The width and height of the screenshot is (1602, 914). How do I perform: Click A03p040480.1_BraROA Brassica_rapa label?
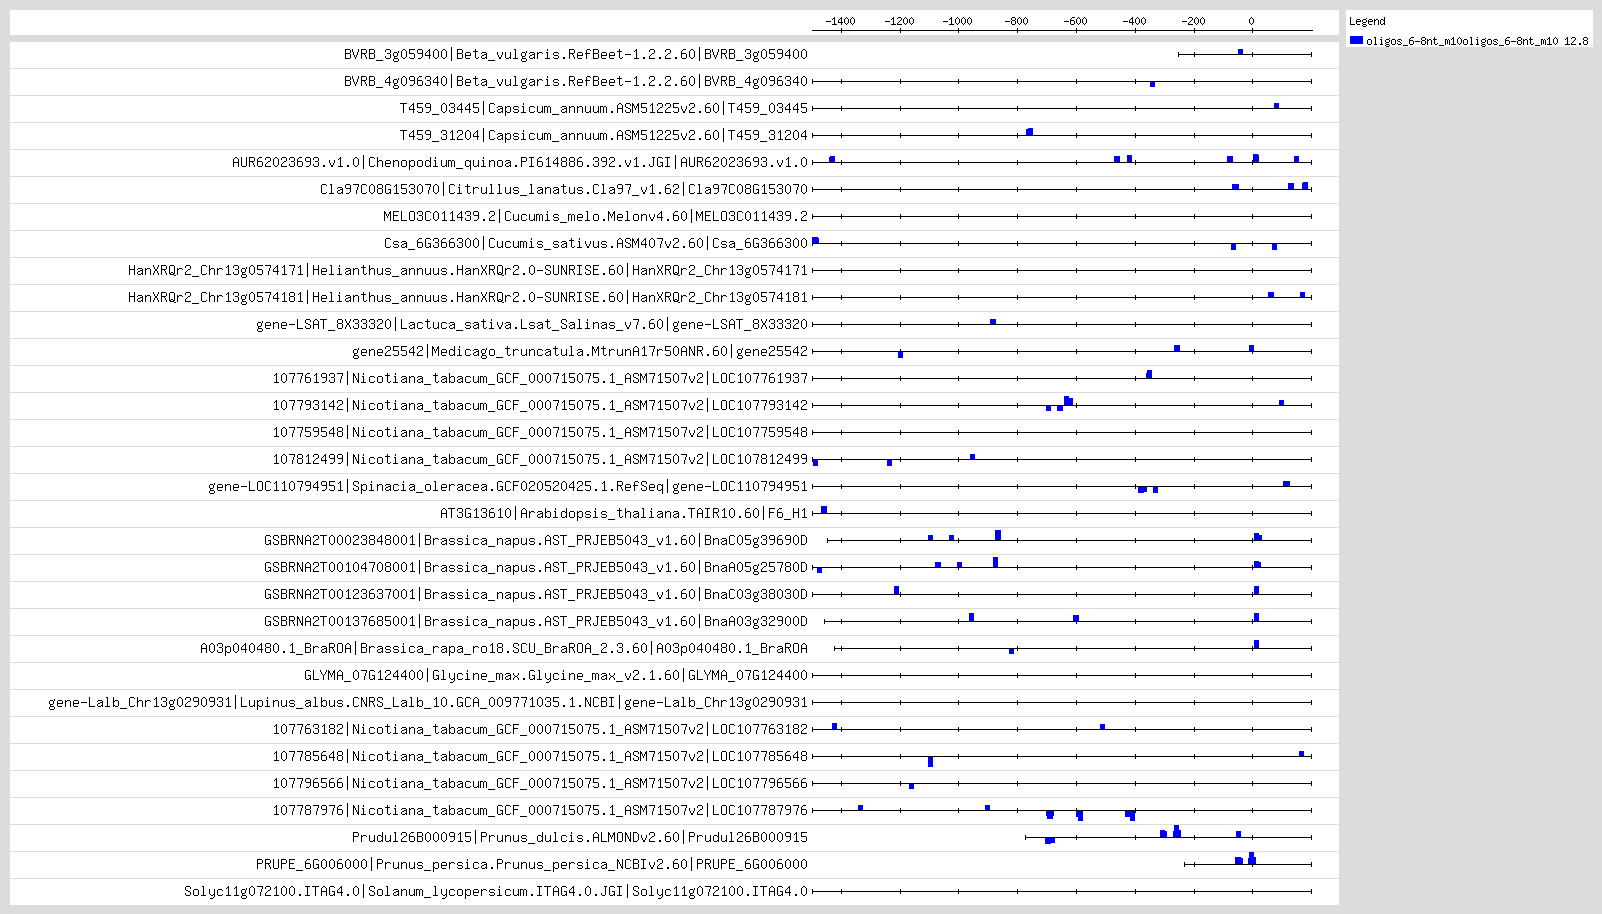click(504, 648)
